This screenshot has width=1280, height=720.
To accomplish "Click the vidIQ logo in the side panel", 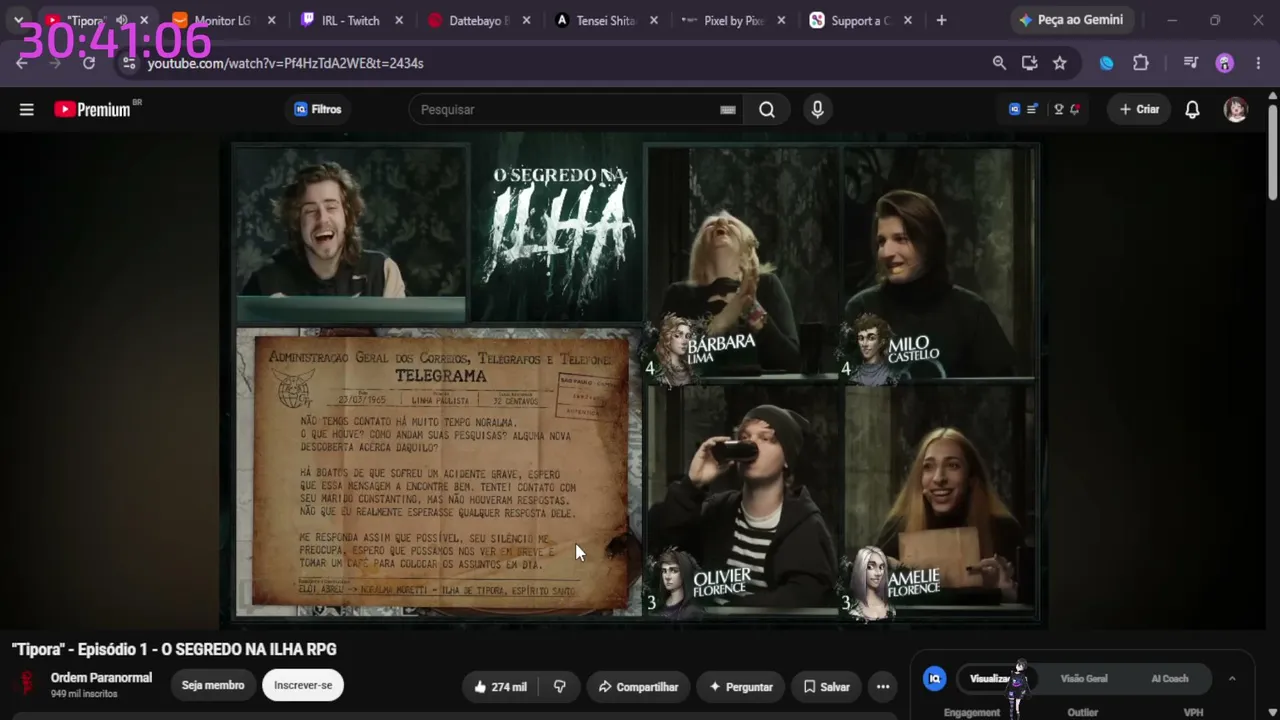I will coord(935,679).
